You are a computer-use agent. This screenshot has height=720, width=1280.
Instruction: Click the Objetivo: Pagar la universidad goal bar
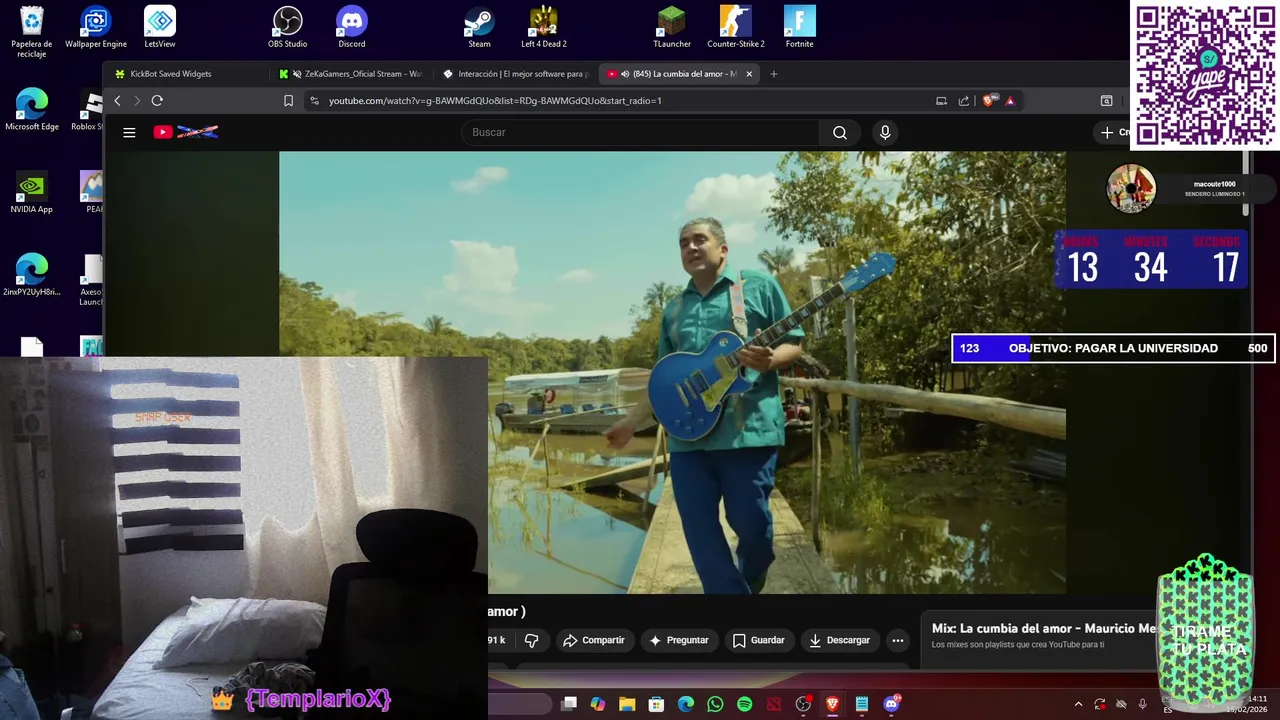(1113, 348)
